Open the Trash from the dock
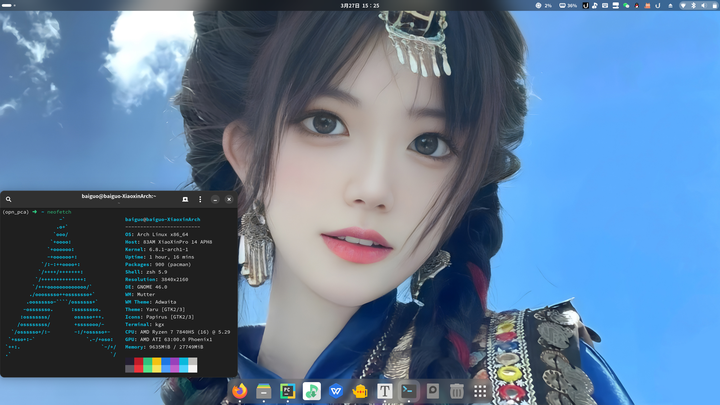Viewport: 720px width, 405px height. pyautogui.click(x=456, y=391)
